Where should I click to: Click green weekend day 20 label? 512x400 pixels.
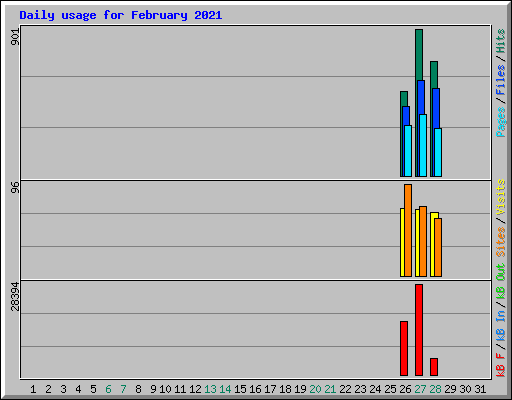coord(315,389)
